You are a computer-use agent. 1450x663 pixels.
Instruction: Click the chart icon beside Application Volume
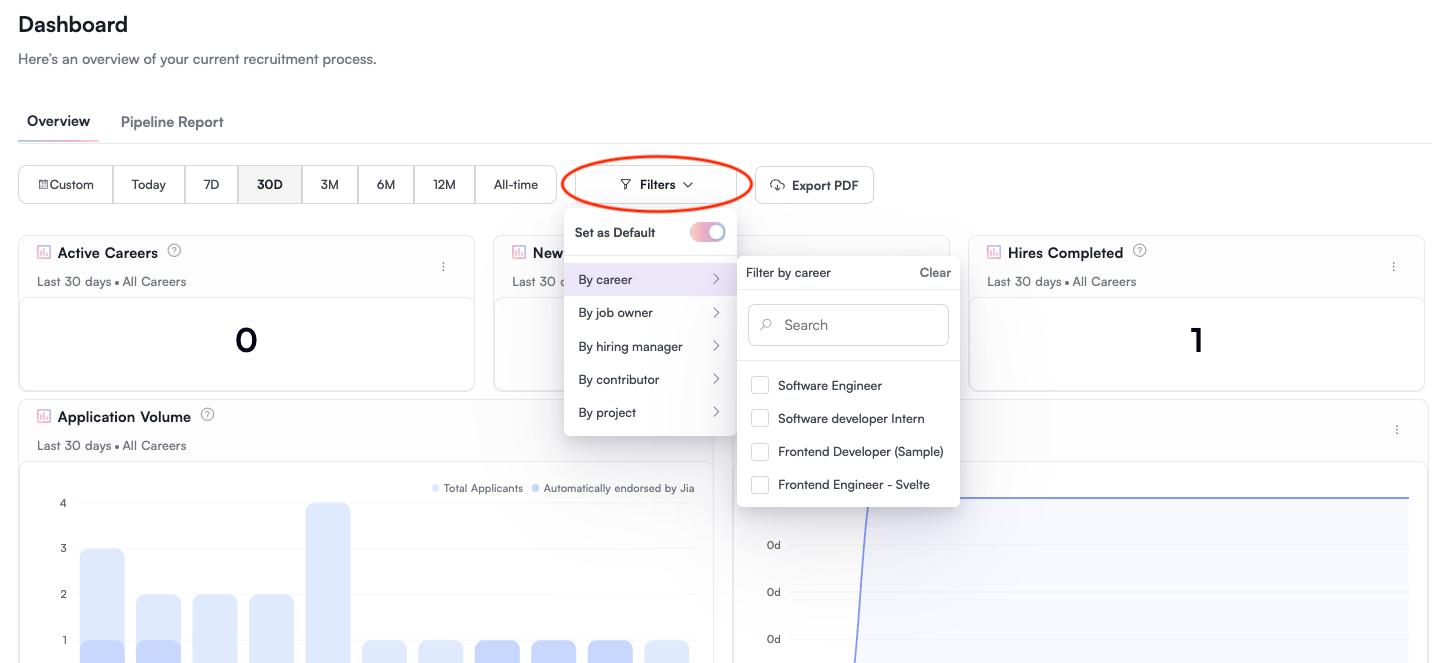coord(44,416)
